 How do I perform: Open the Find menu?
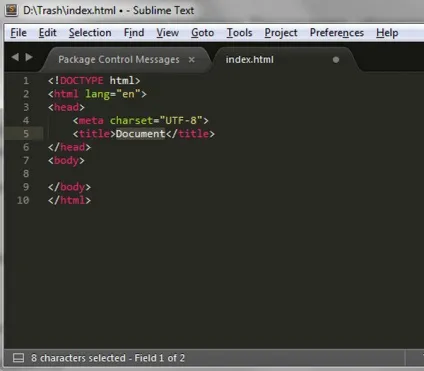[134, 33]
